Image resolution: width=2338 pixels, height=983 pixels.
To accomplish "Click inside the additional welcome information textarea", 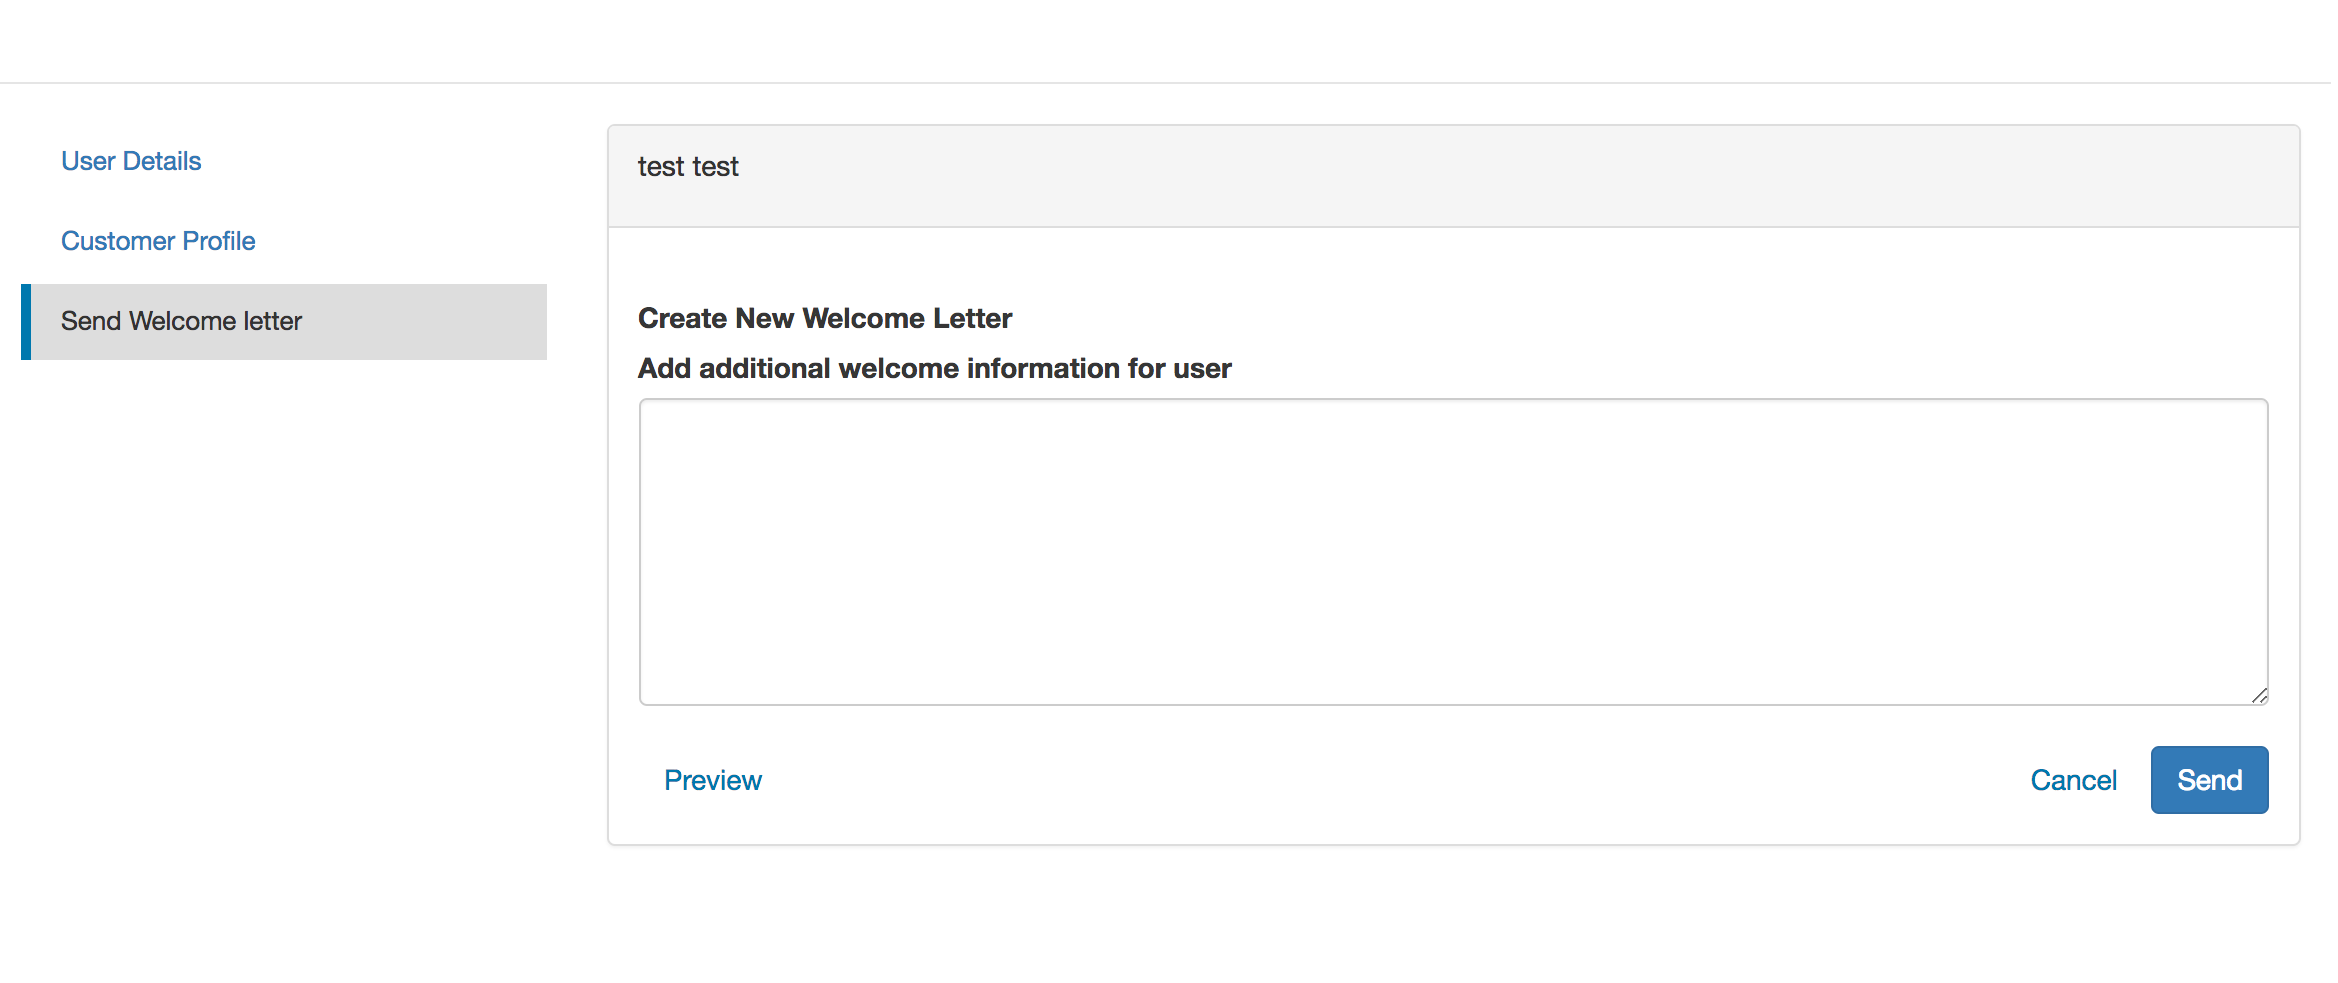I will tap(1450, 550).
